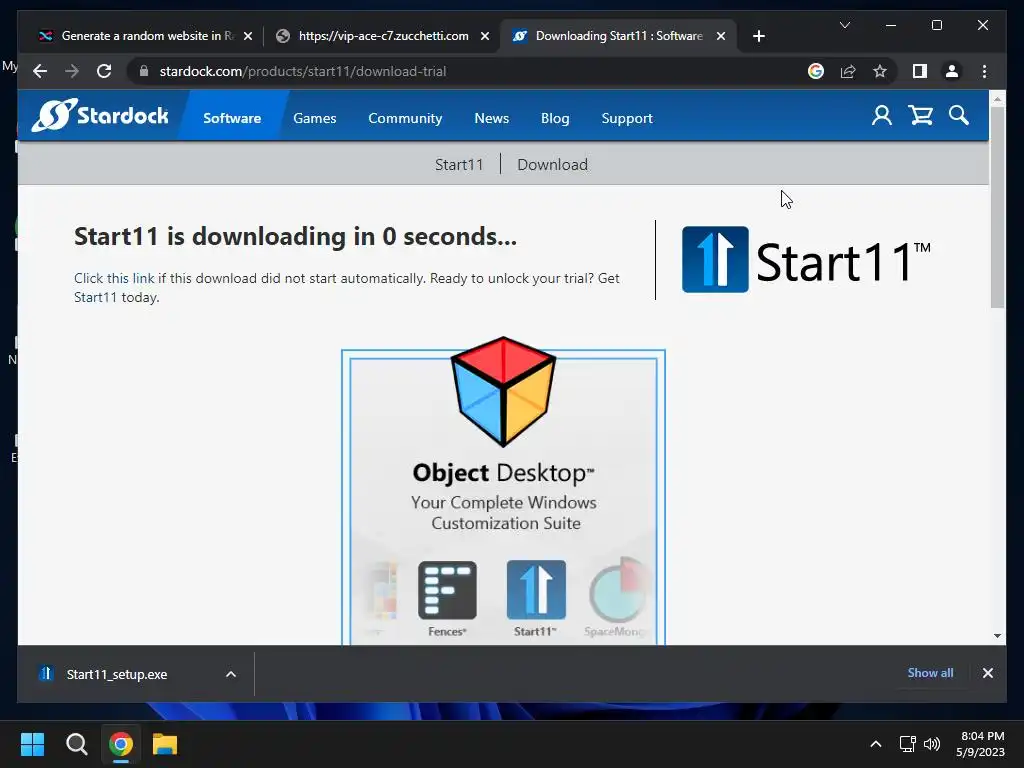Click the Download sub-navigation link
Viewport: 1024px width, 768px height.
(552, 165)
